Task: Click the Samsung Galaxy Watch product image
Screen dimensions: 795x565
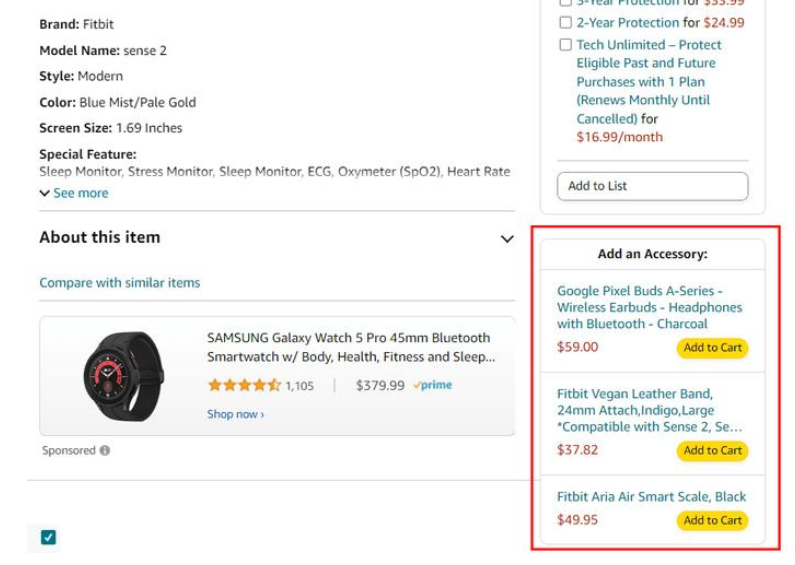Action: pos(123,375)
